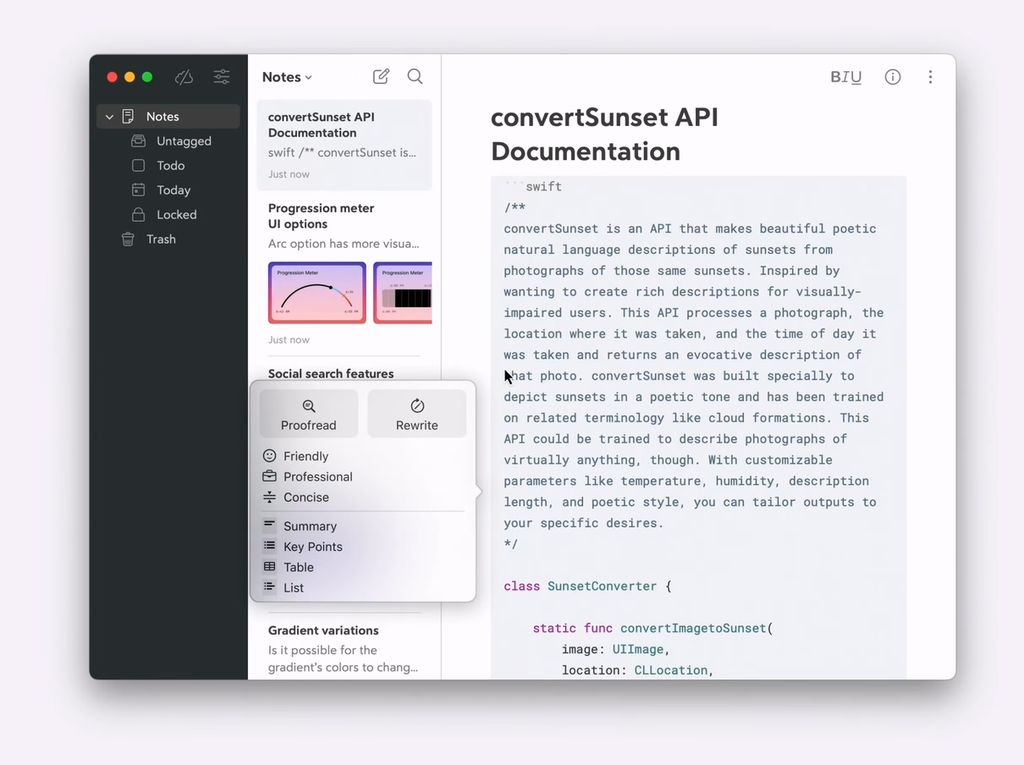1024x765 pixels.
Task: Open the three-dot more options menu
Action: [x=930, y=77]
